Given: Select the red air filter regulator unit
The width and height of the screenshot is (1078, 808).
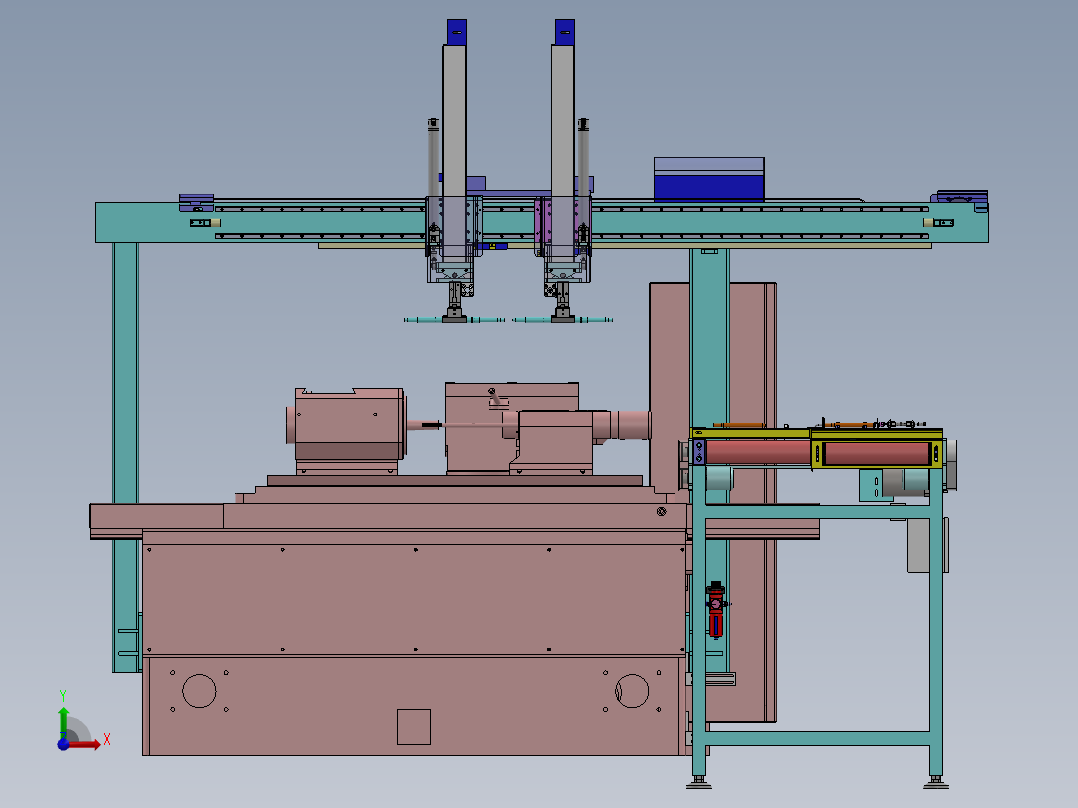Looking at the screenshot, I should click(716, 610).
